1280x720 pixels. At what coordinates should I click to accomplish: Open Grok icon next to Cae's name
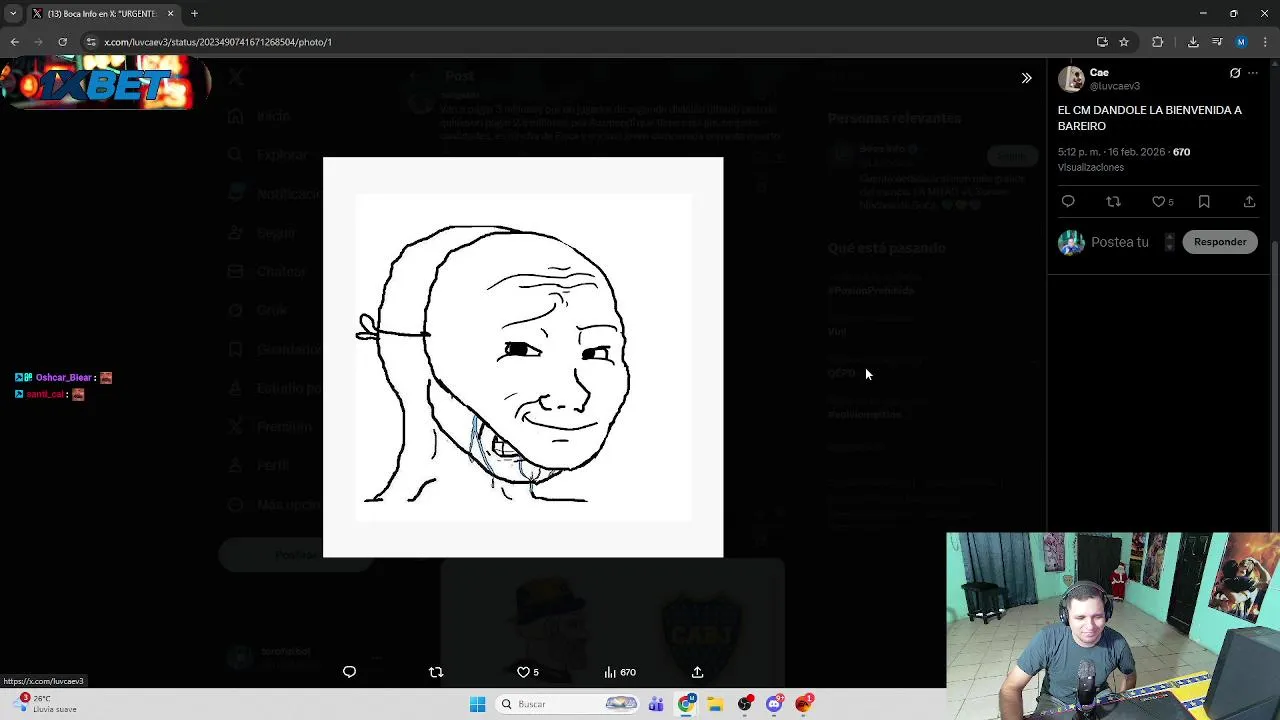pos(1235,73)
